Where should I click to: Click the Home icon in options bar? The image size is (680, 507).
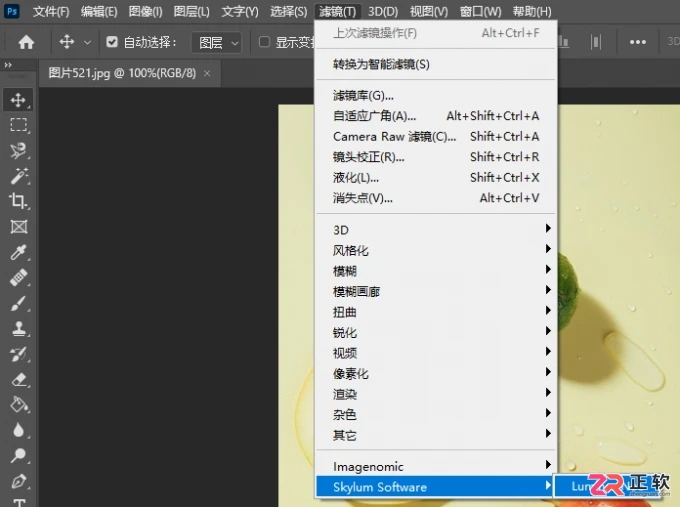[x=26, y=42]
